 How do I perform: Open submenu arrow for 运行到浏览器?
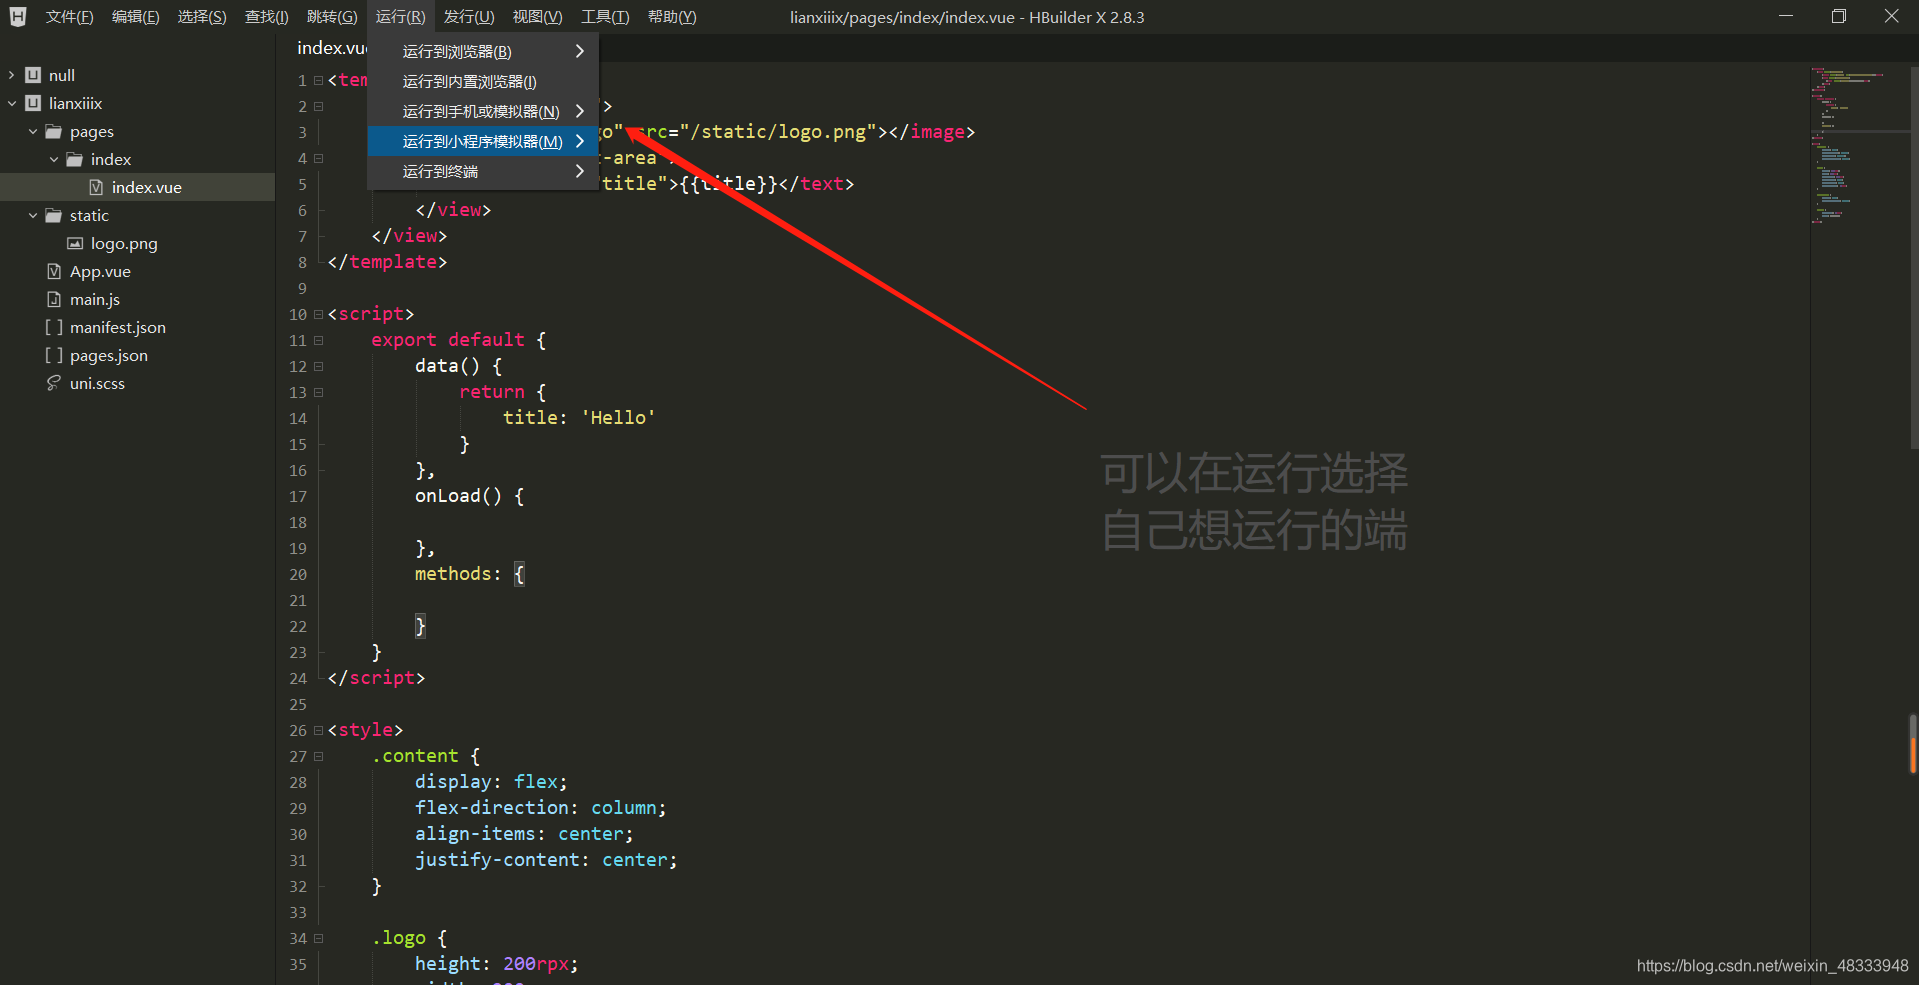click(x=580, y=51)
